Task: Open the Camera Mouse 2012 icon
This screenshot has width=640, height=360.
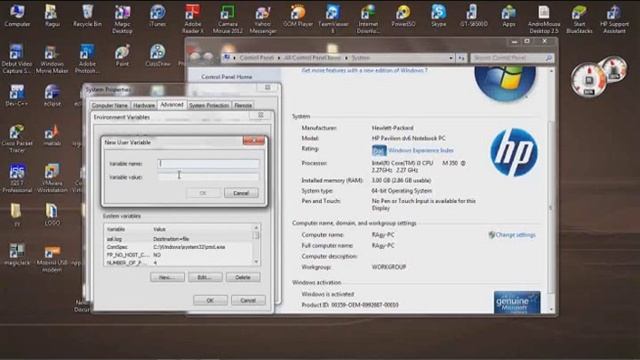Action: click(x=227, y=19)
